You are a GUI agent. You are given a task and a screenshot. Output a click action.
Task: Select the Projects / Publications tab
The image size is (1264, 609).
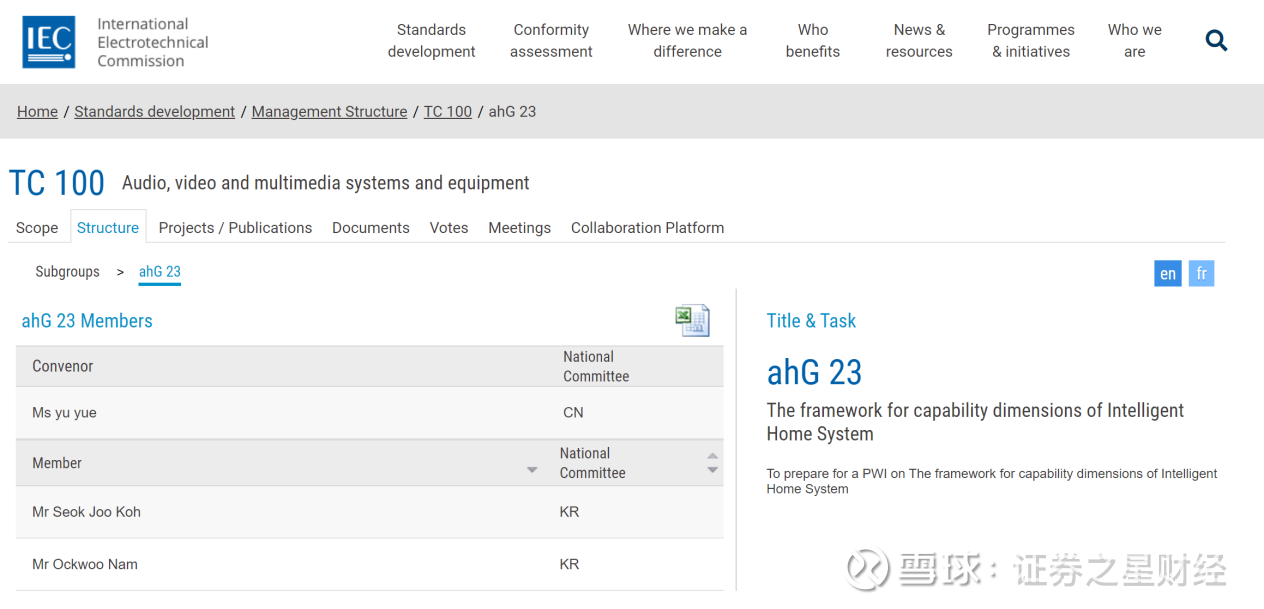(235, 228)
